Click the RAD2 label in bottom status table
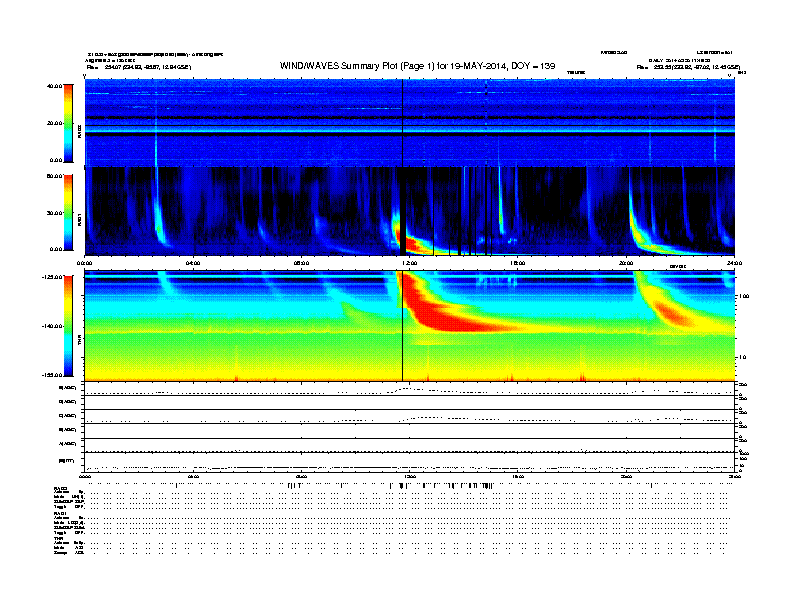792x612 pixels. coord(61,488)
